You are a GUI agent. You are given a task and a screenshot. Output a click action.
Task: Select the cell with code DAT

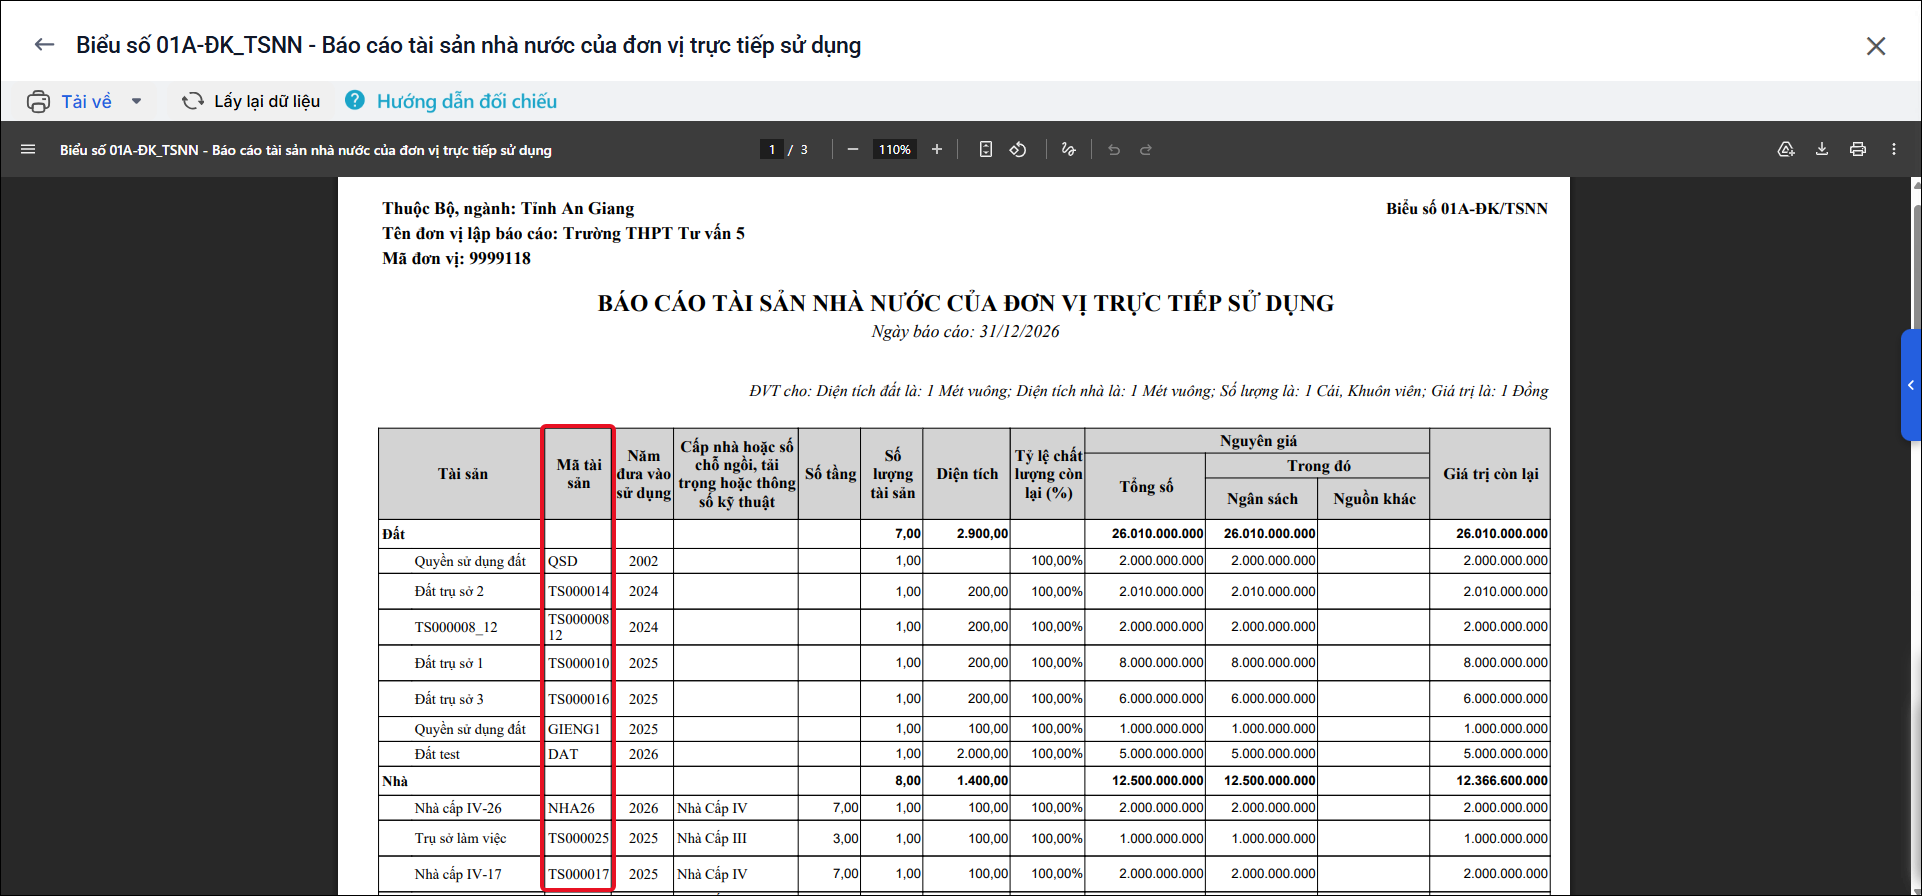pos(578,754)
